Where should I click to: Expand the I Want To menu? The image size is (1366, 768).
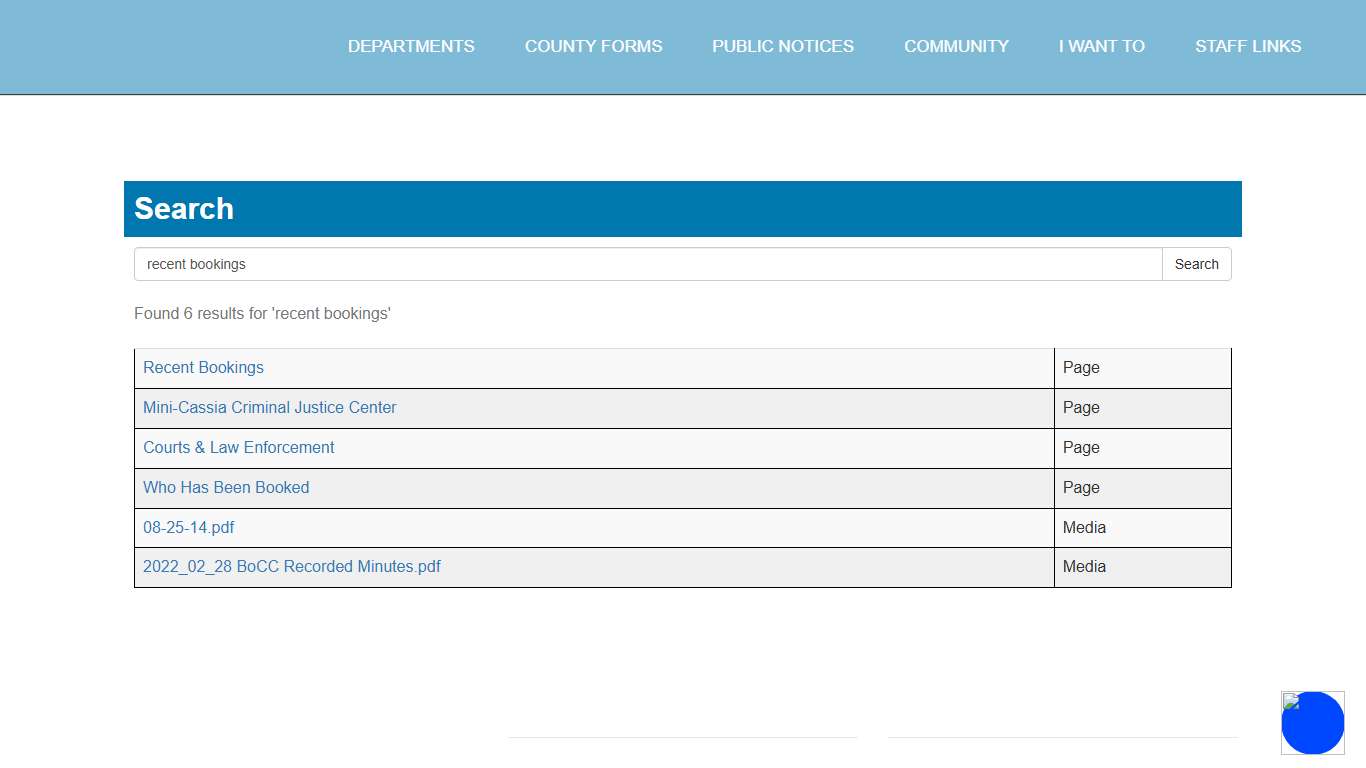click(1101, 46)
